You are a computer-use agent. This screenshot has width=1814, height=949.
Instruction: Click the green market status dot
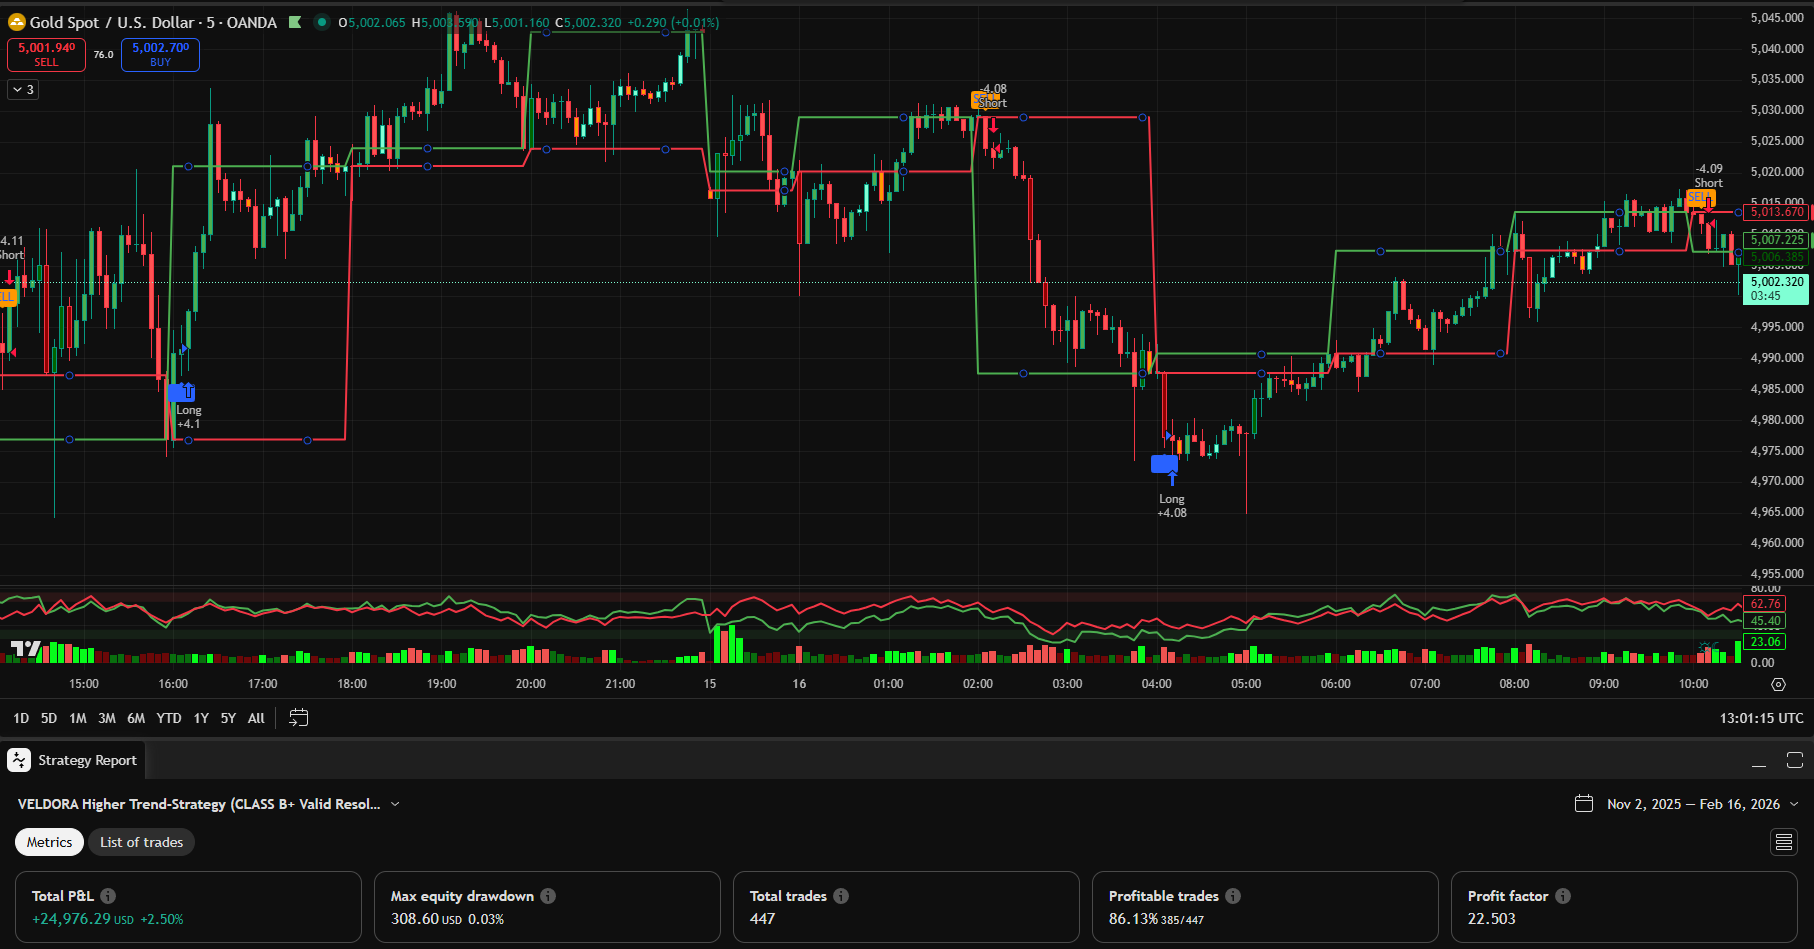coord(322,22)
